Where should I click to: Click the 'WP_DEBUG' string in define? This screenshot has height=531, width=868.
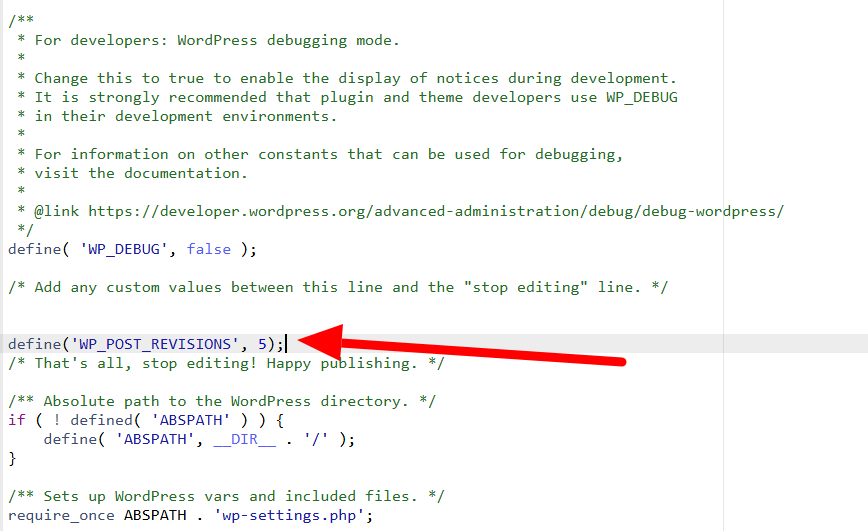tap(123, 249)
